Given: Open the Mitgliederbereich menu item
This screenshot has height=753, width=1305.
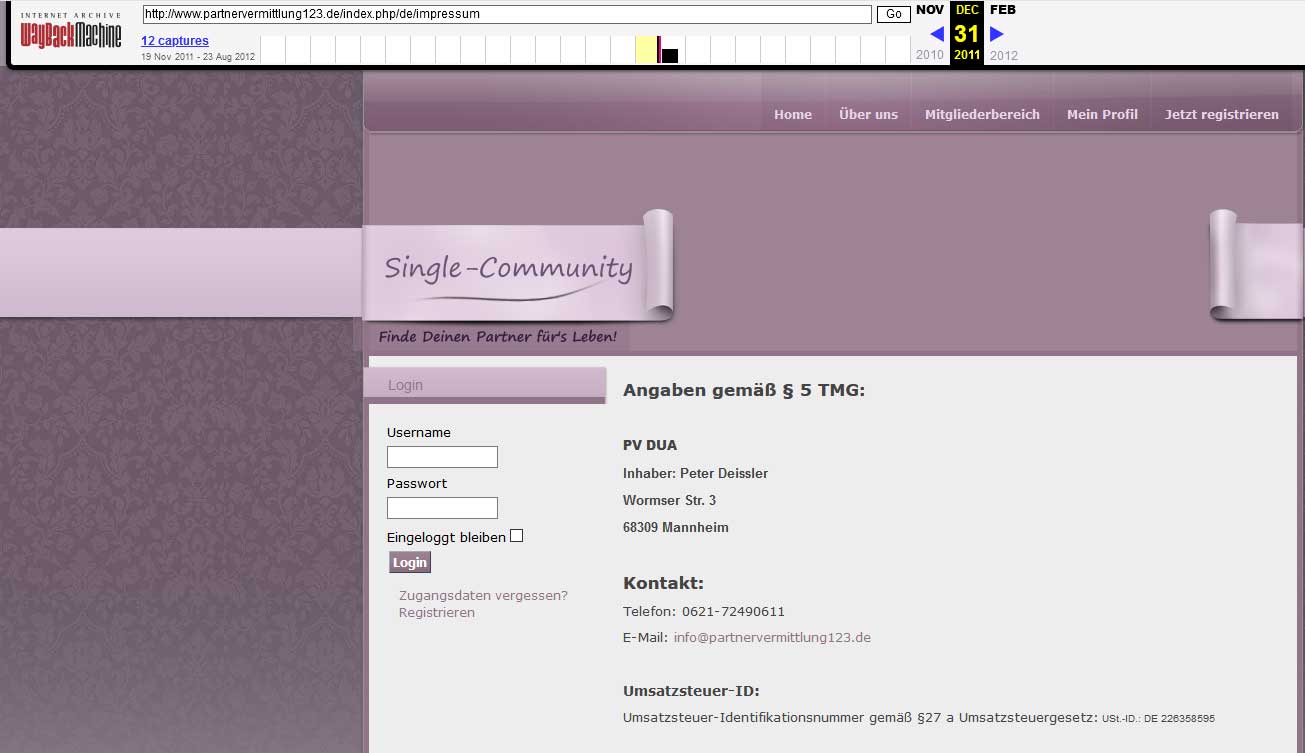Looking at the screenshot, I should pyautogui.click(x=982, y=115).
